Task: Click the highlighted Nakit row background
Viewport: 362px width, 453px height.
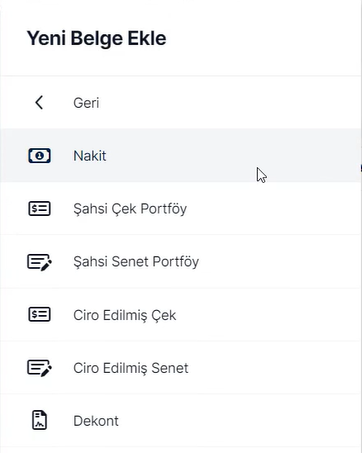Action: 181,155
